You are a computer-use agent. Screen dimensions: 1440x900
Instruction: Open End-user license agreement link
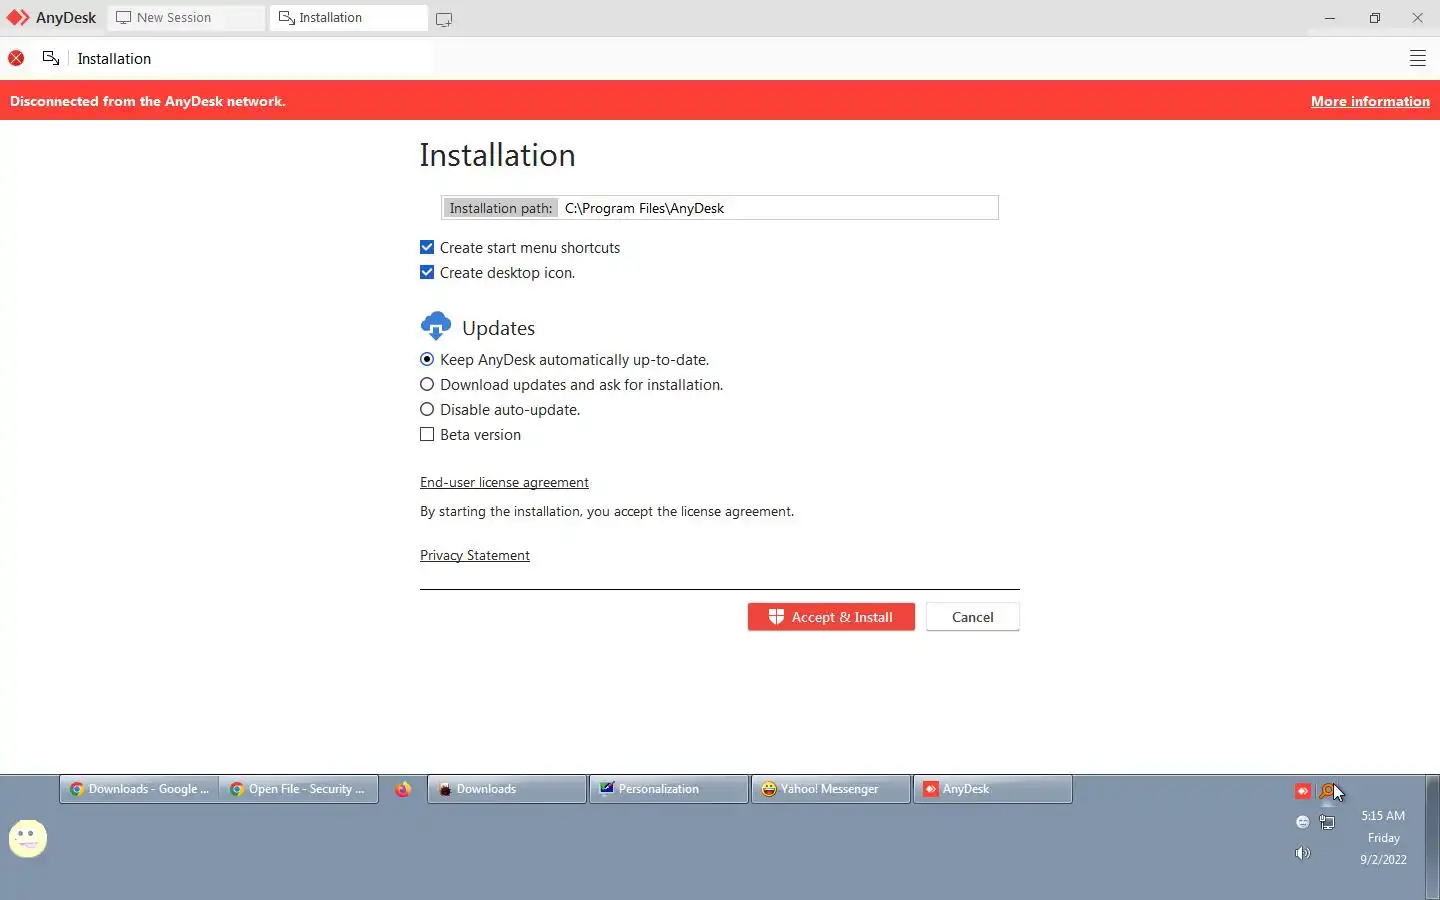504,482
